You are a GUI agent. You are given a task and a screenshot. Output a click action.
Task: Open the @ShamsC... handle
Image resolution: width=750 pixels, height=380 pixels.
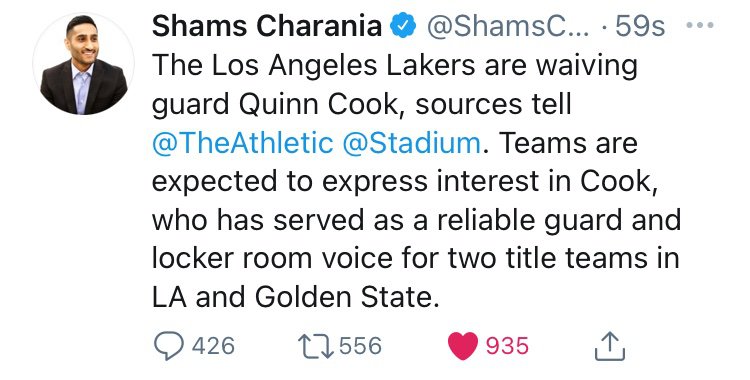[x=508, y=27]
